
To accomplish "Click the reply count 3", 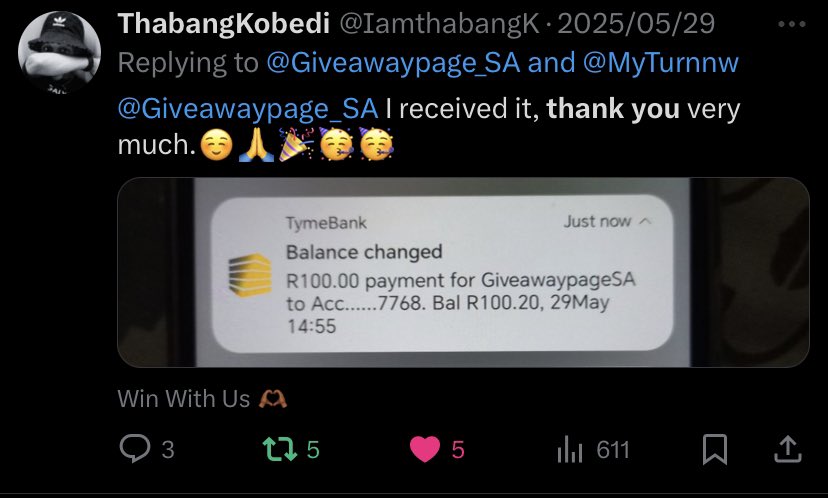I will (167, 450).
